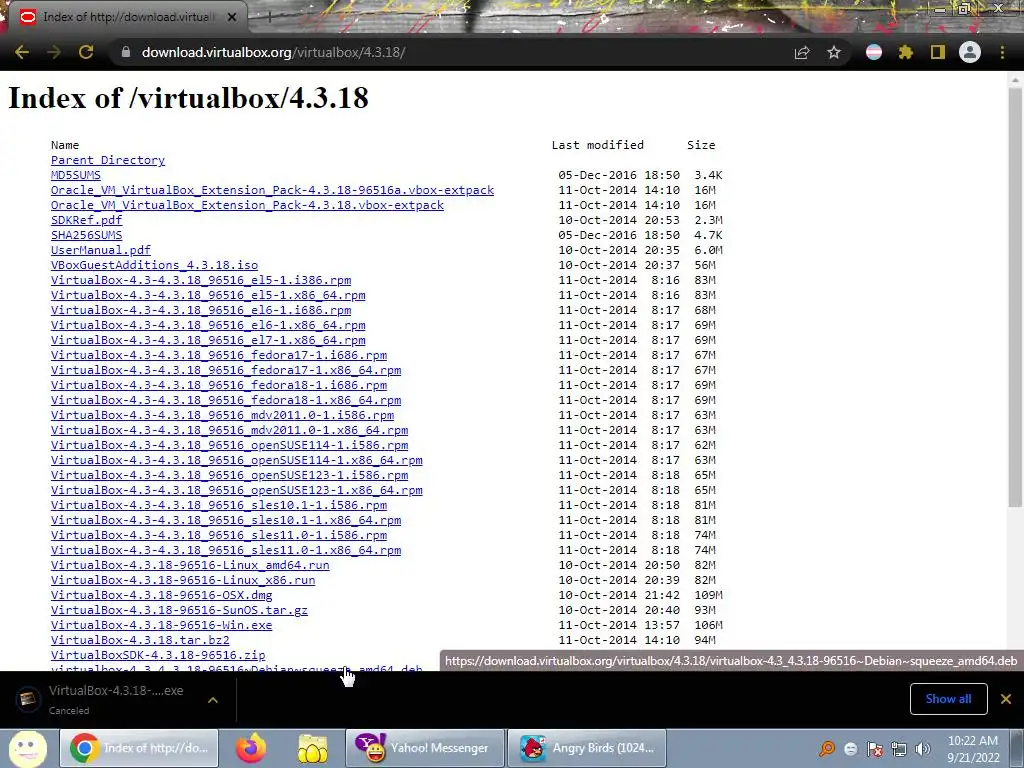This screenshot has width=1024, height=768.
Task: Click the address bar URL
Action: [x=274, y=52]
